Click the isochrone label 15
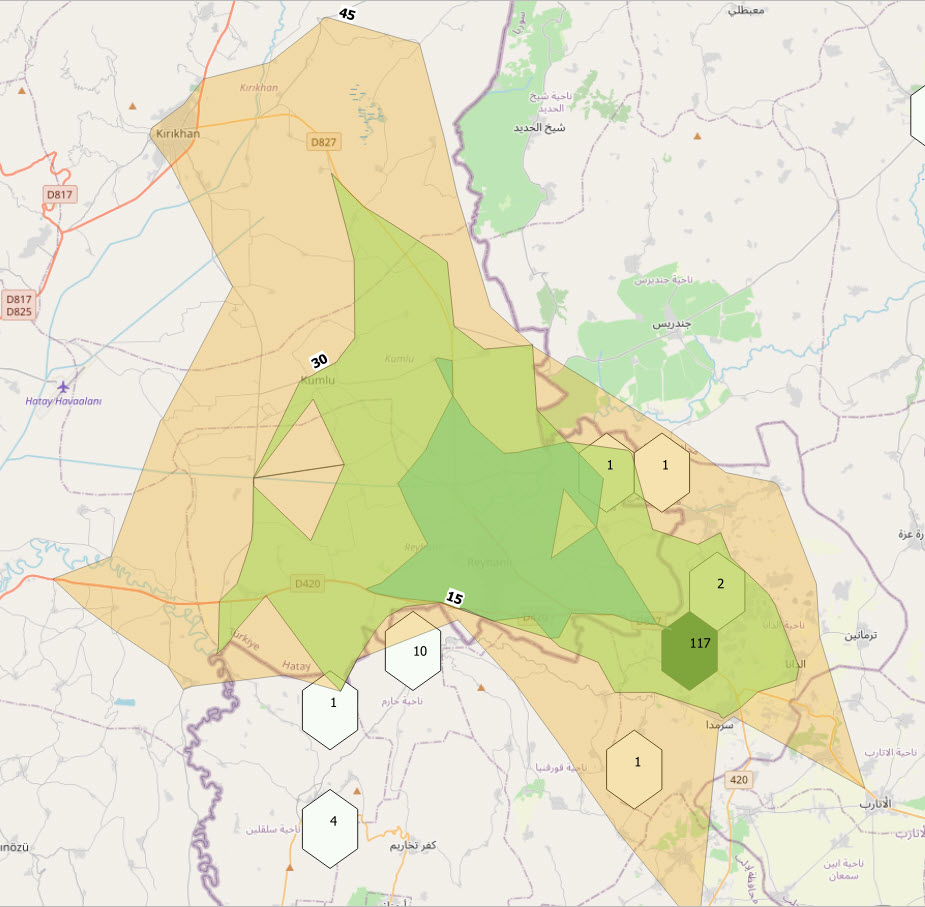This screenshot has height=907, width=925. tap(454, 598)
